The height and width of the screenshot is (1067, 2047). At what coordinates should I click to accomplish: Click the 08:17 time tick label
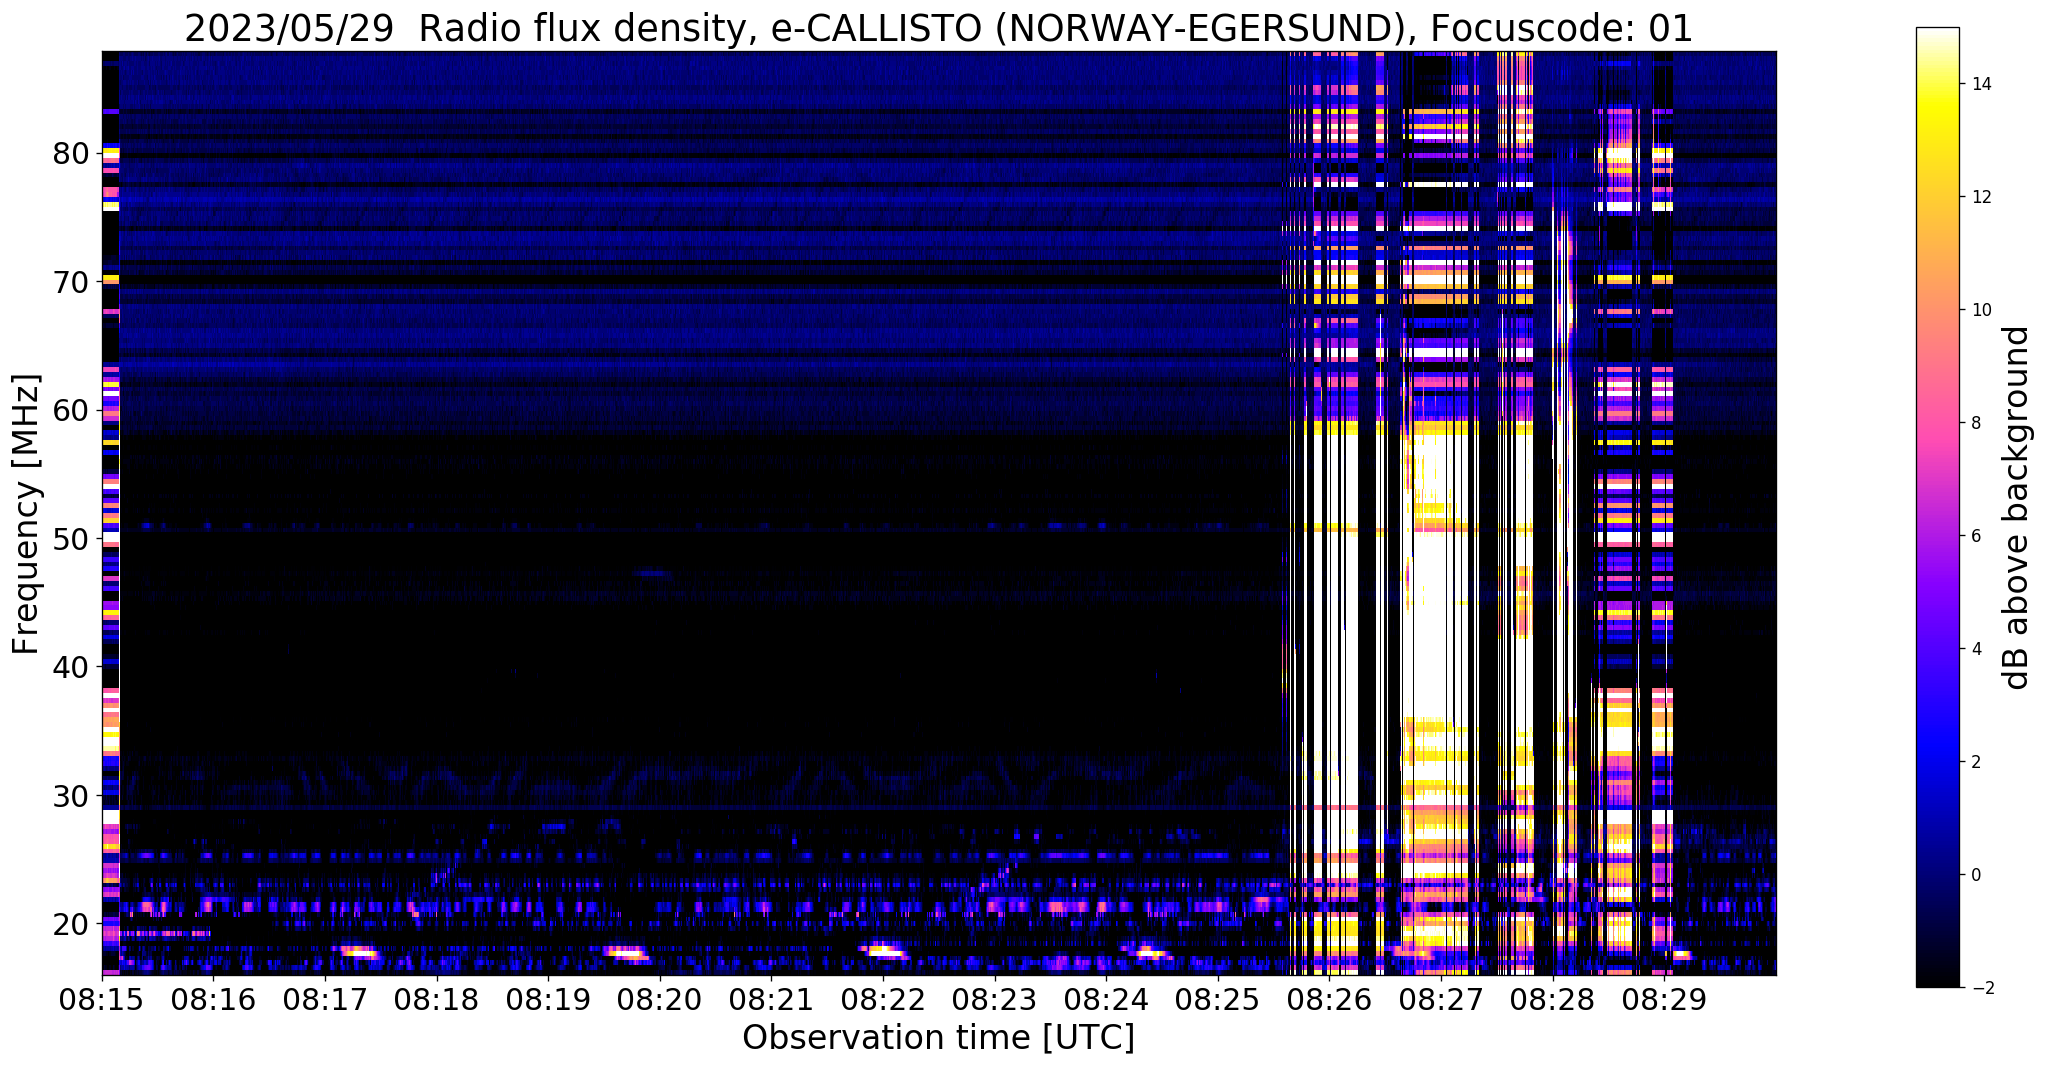tap(325, 1000)
